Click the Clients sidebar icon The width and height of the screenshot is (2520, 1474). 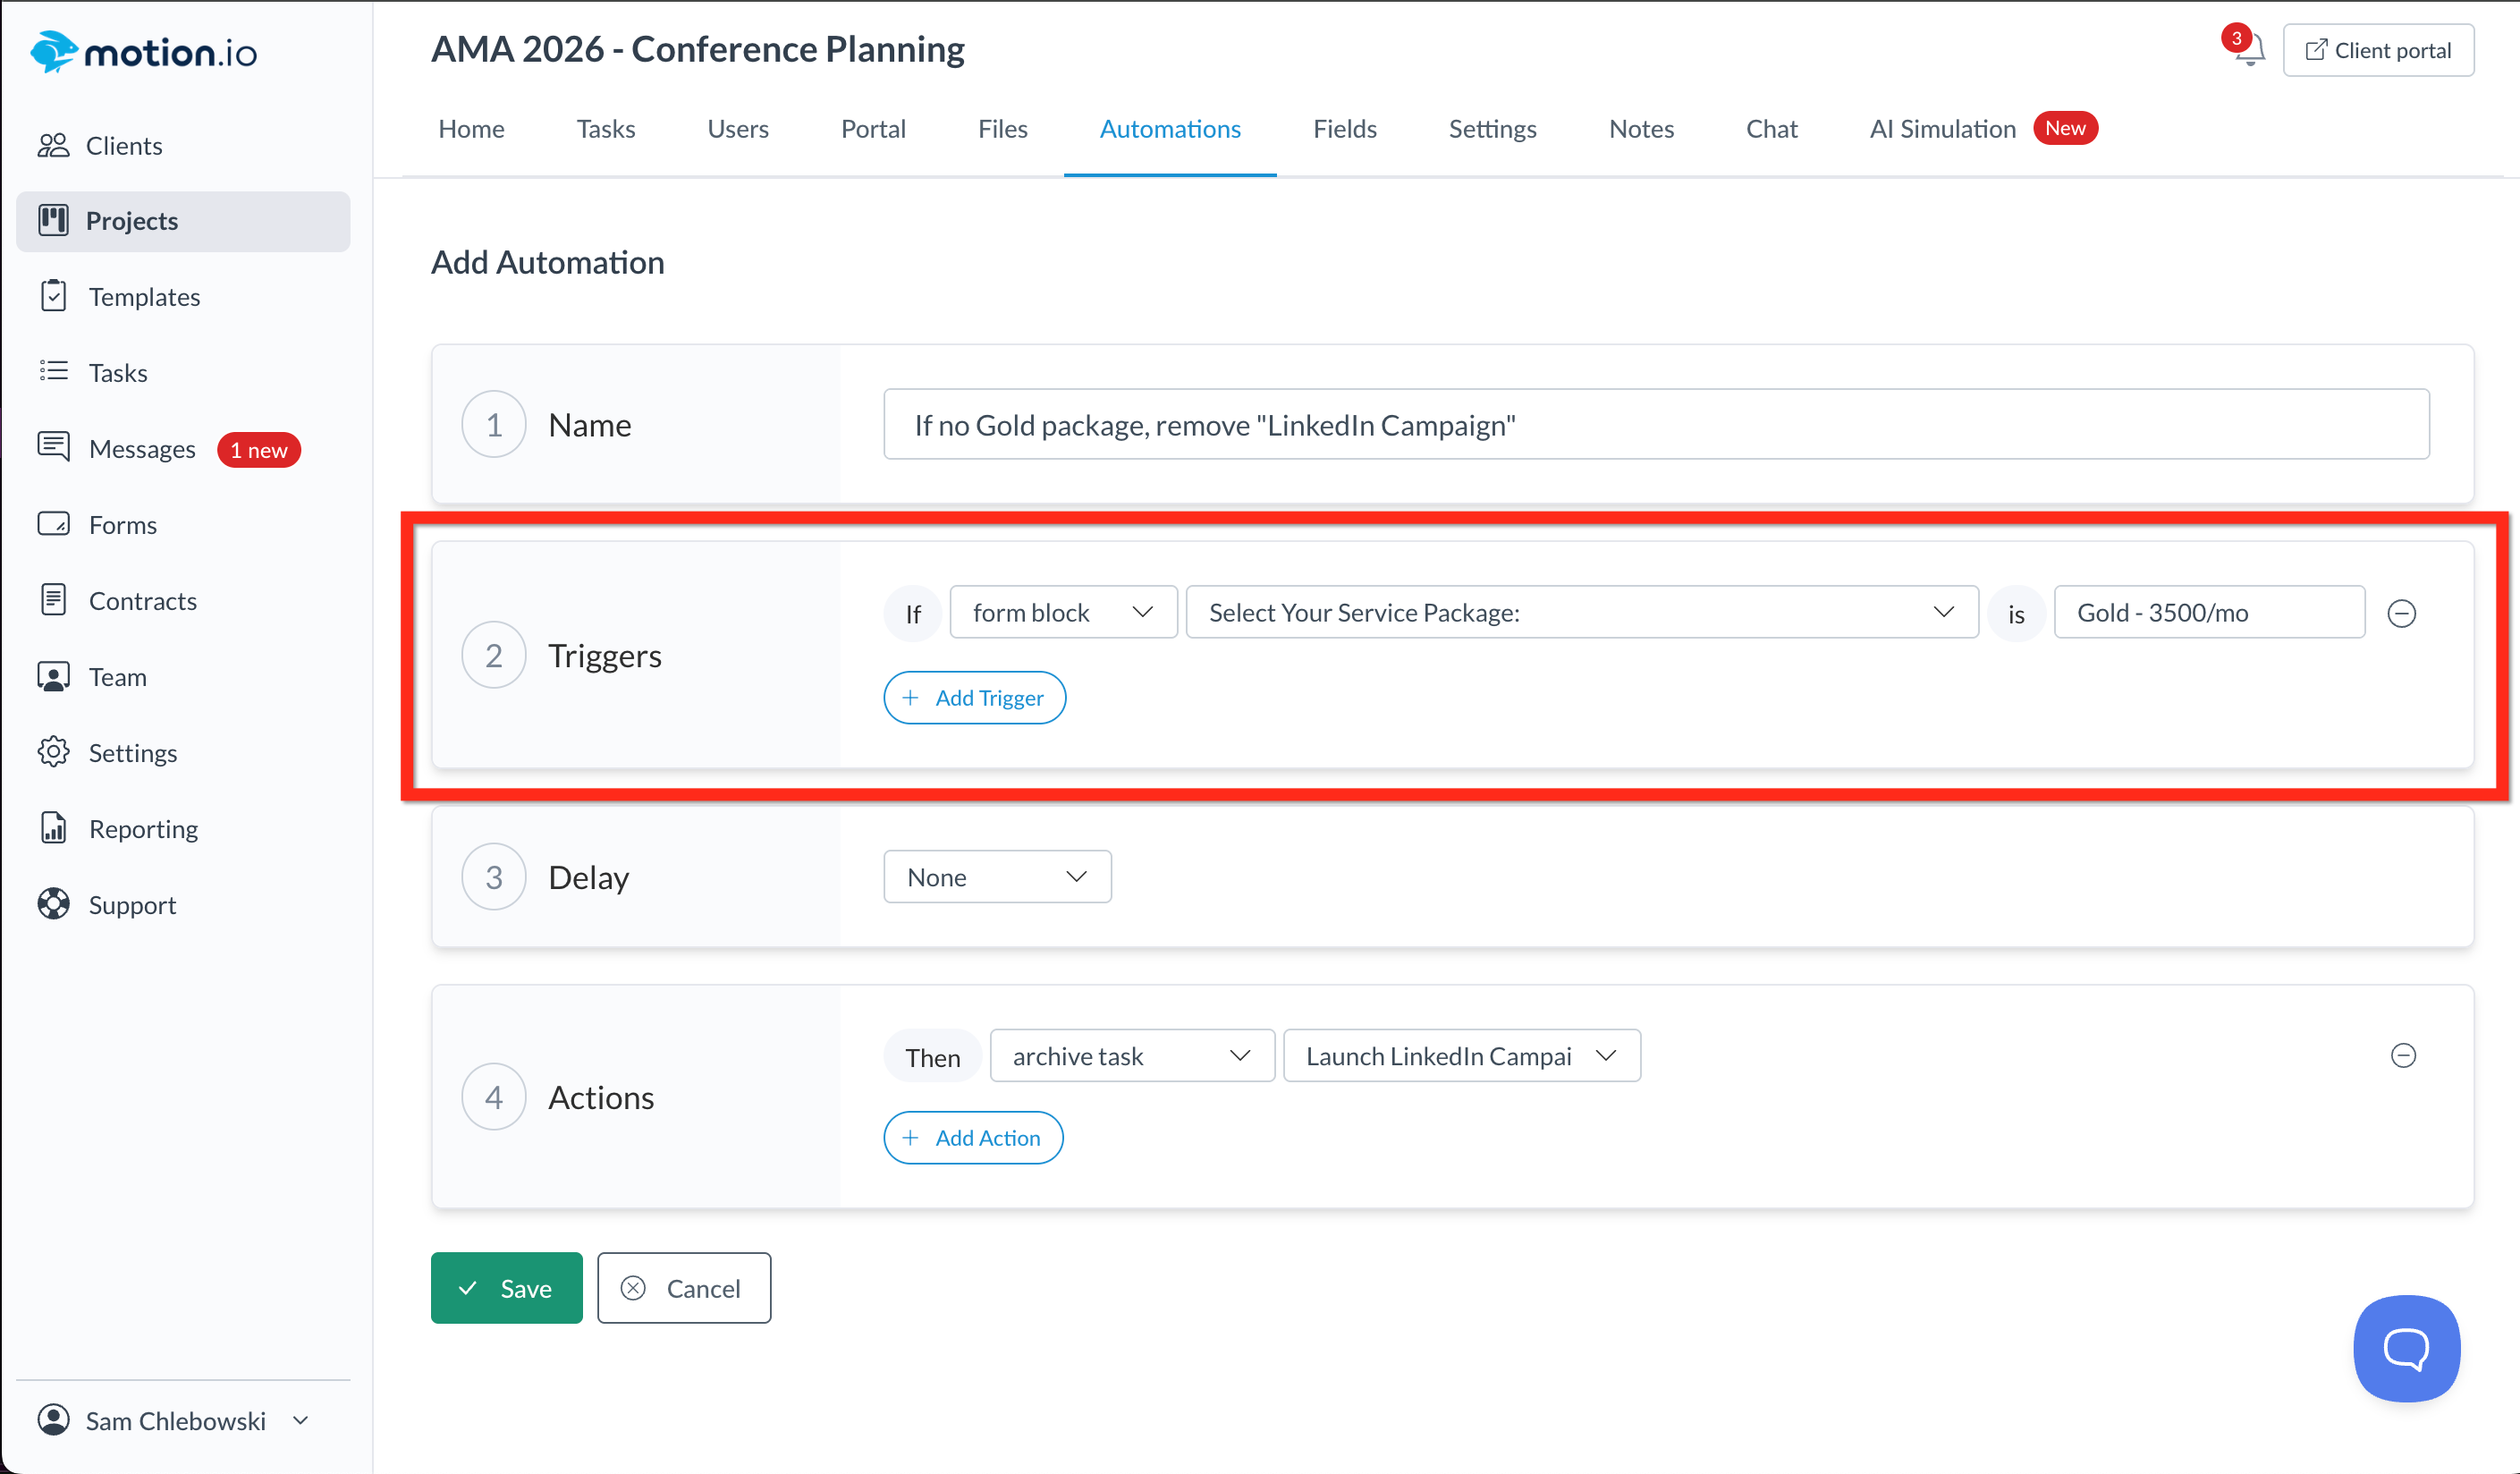(x=53, y=146)
